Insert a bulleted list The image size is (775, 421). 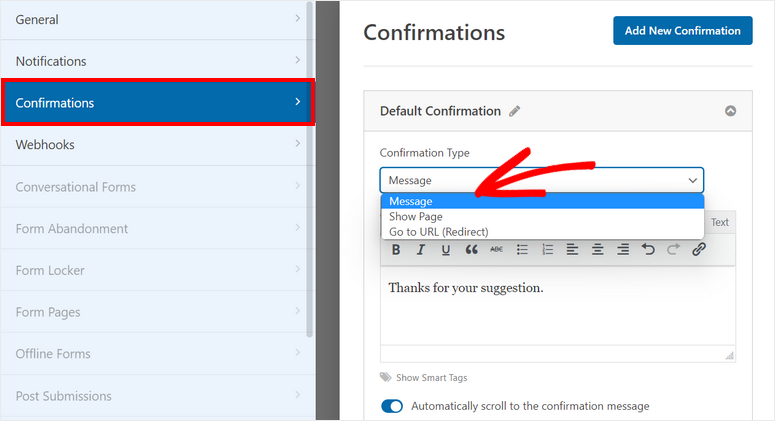point(522,250)
